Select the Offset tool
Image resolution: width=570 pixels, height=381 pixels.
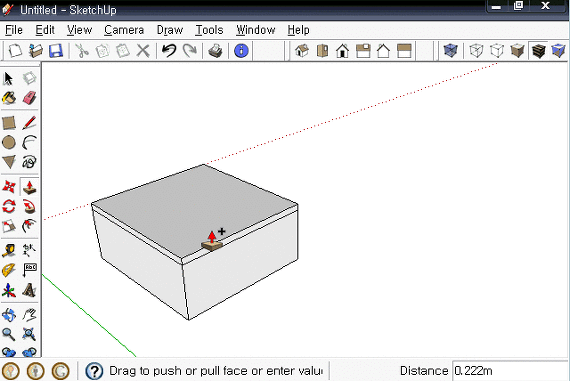point(29,226)
